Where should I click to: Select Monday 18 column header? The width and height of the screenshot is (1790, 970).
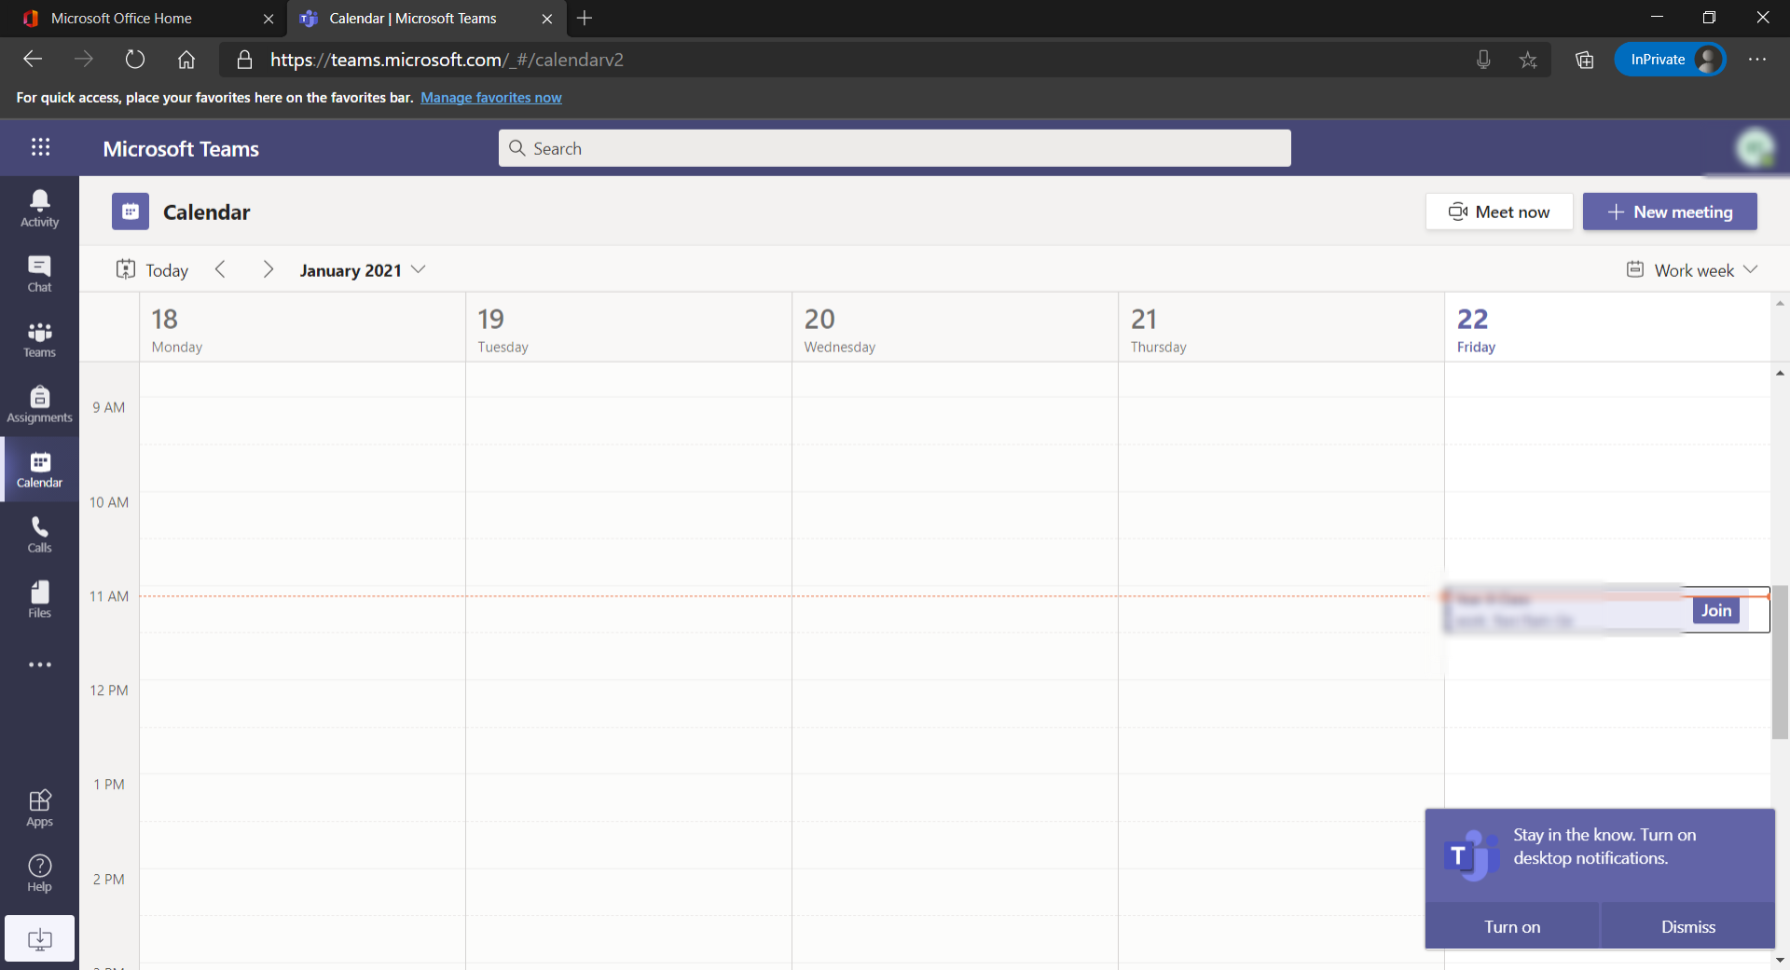click(302, 329)
